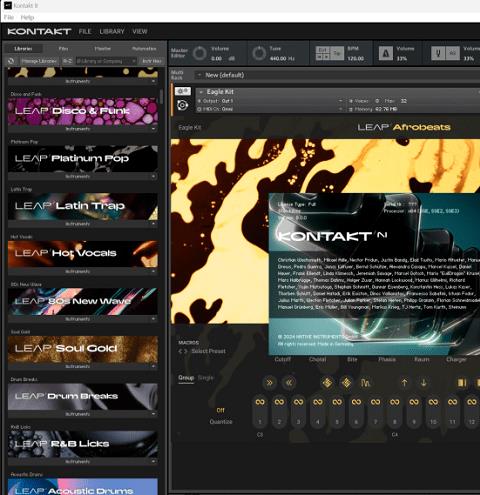The image size is (480, 495).
Task: Open the Kontakt FILE menu
Action: coord(85,31)
